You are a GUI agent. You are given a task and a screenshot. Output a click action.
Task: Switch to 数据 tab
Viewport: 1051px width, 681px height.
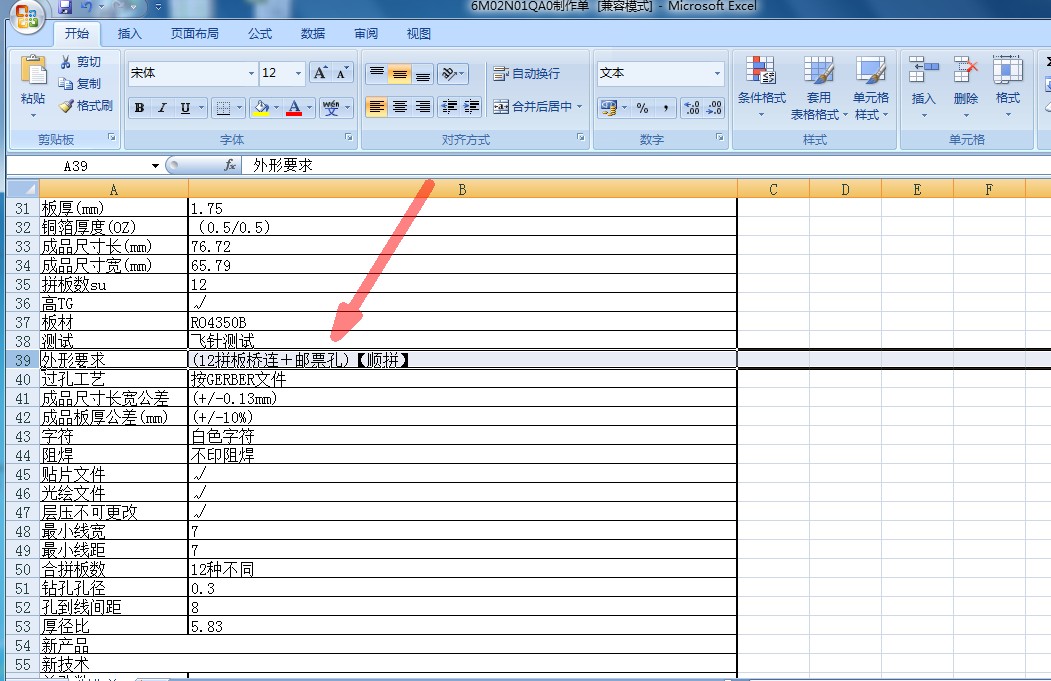(312, 34)
